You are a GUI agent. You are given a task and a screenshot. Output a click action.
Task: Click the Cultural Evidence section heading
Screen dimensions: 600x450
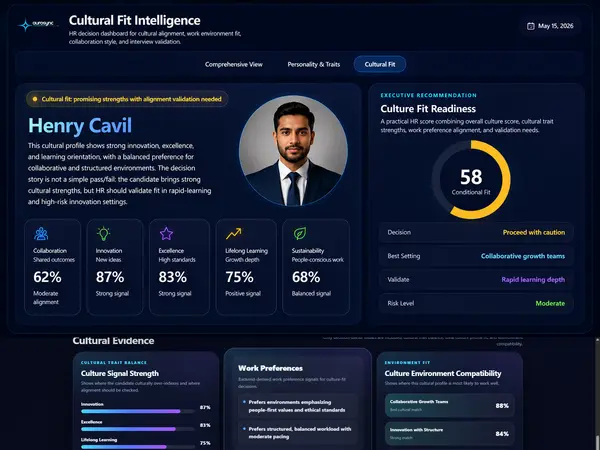113,341
